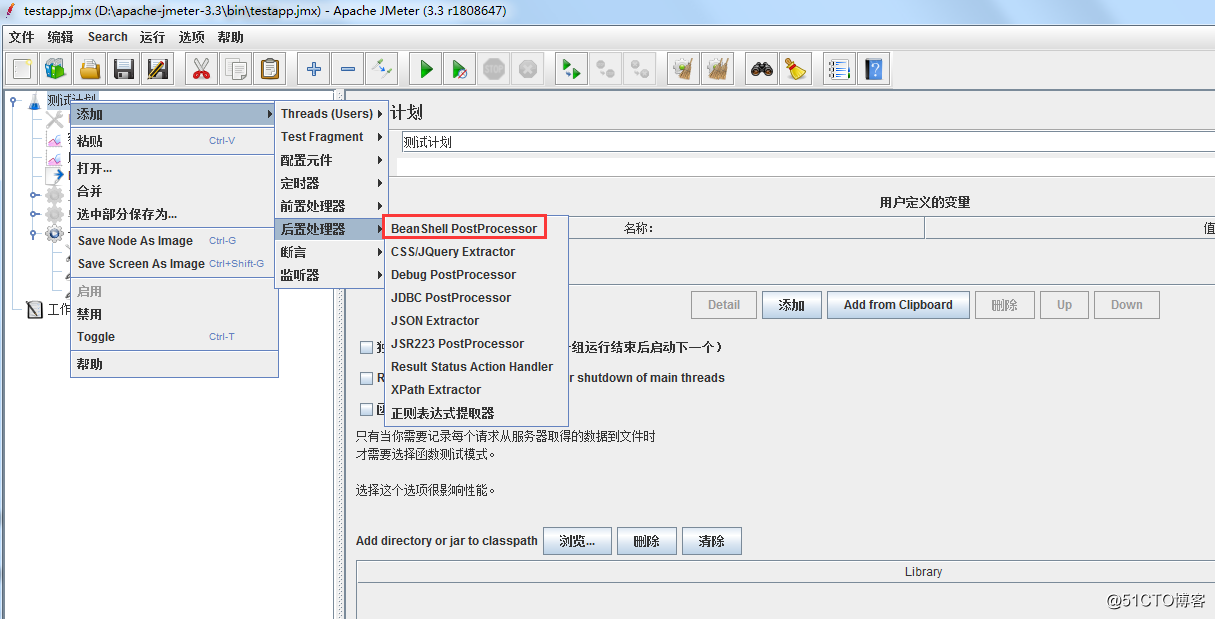Expand the Test Fragment submenu
The image size is (1215, 619).
(x=331, y=137)
